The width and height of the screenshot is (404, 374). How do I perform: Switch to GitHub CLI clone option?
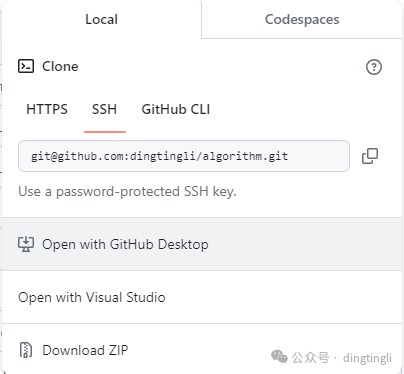pyautogui.click(x=176, y=109)
